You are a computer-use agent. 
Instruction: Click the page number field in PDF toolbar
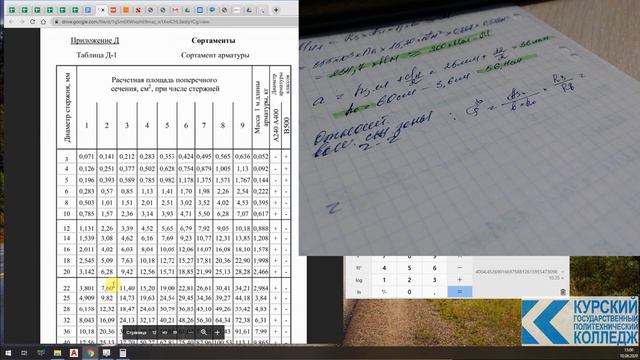click(x=154, y=332)
